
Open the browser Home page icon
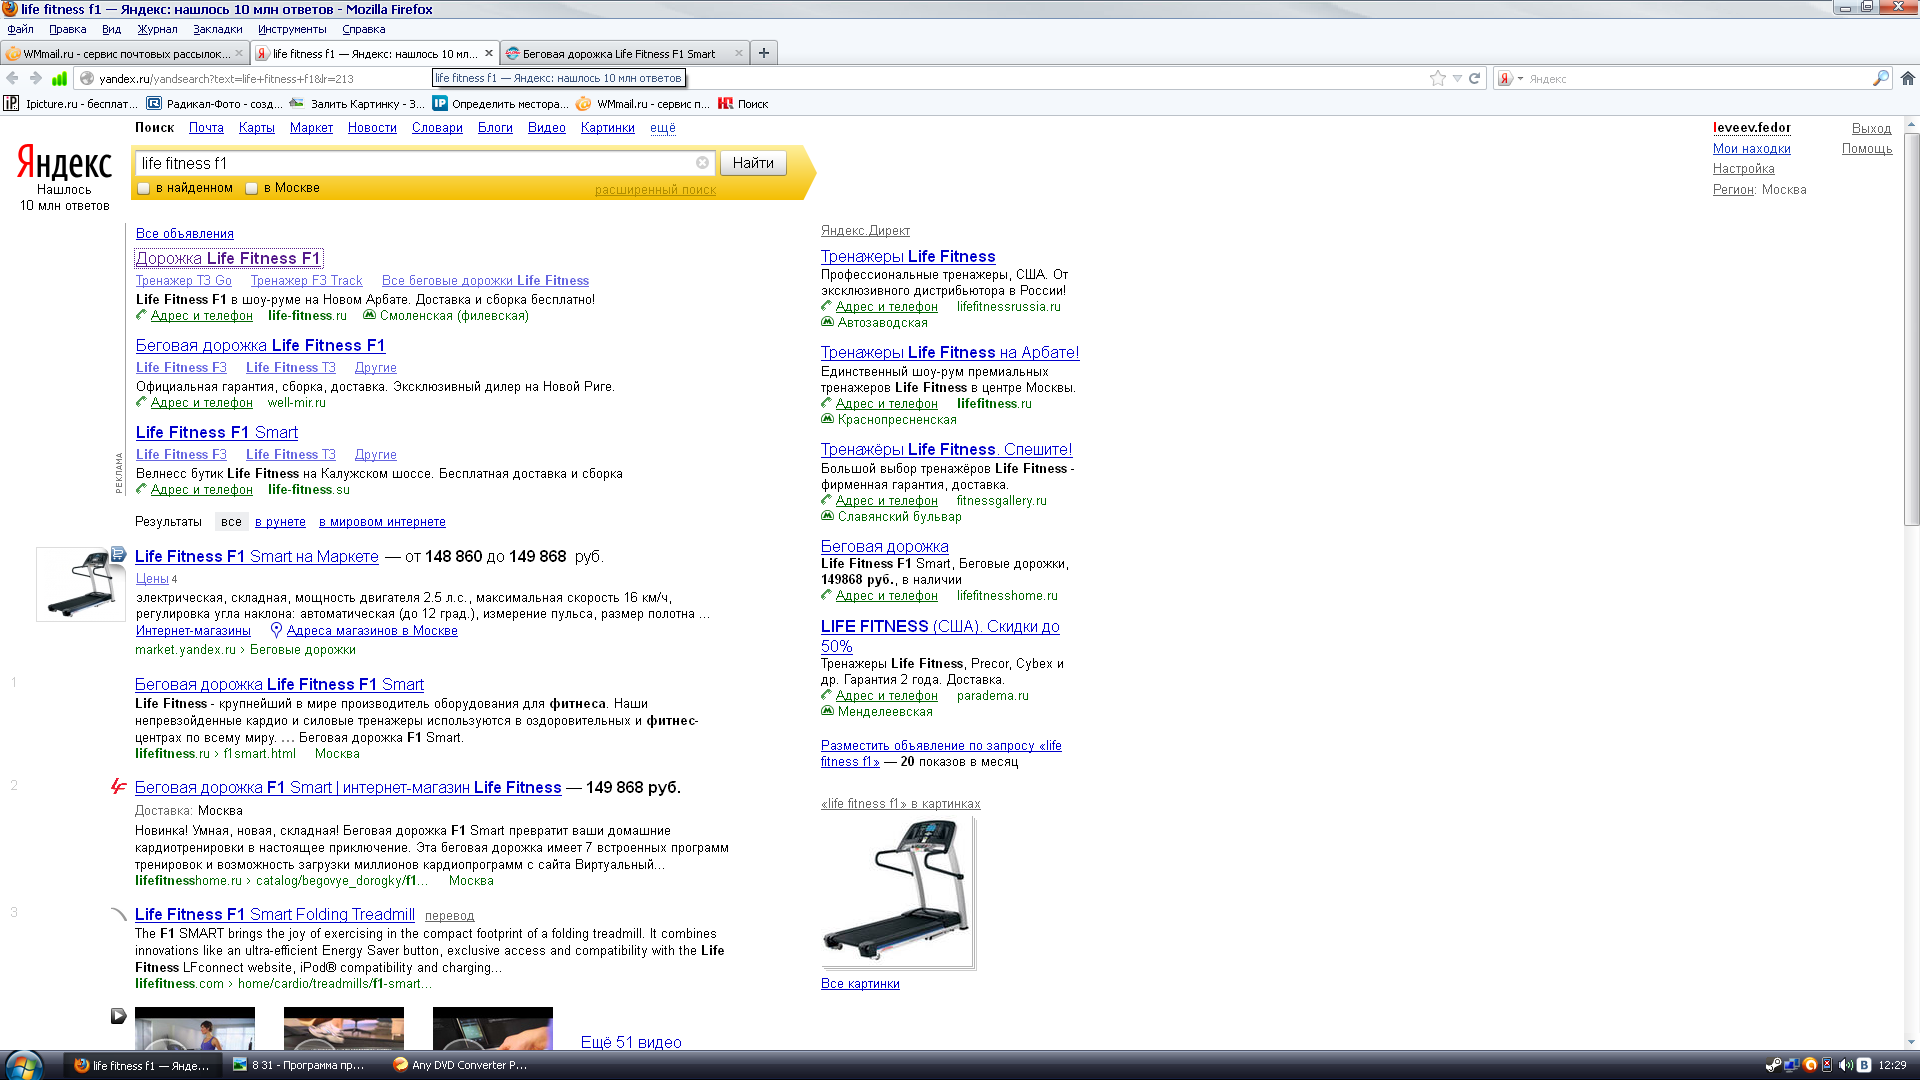click(x=1907, y=78)
